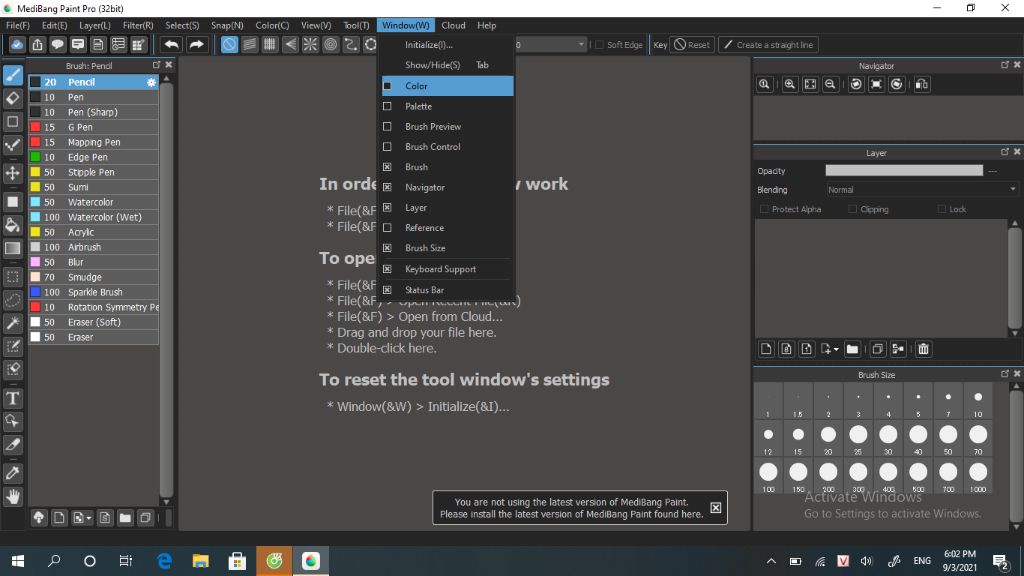Select the Eraser tool in the left toolbar

coord(12,99)
